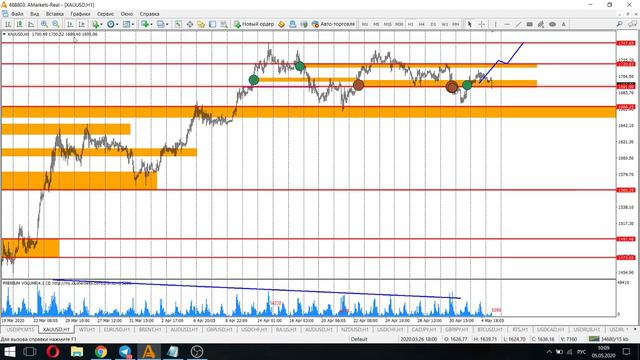Select the rectangle shape tool
This screenshot has height=360, width=640.
[529, 24]
